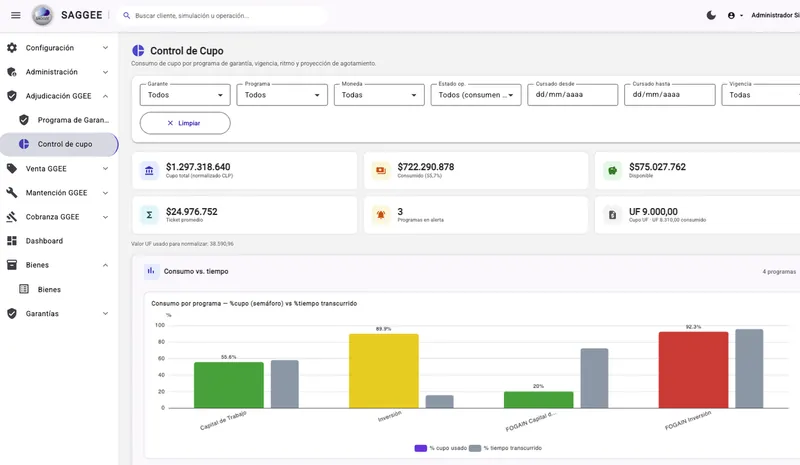Open the hamburger navigation menu
Screen dimensions: 800x465
[x=16, y=15]
